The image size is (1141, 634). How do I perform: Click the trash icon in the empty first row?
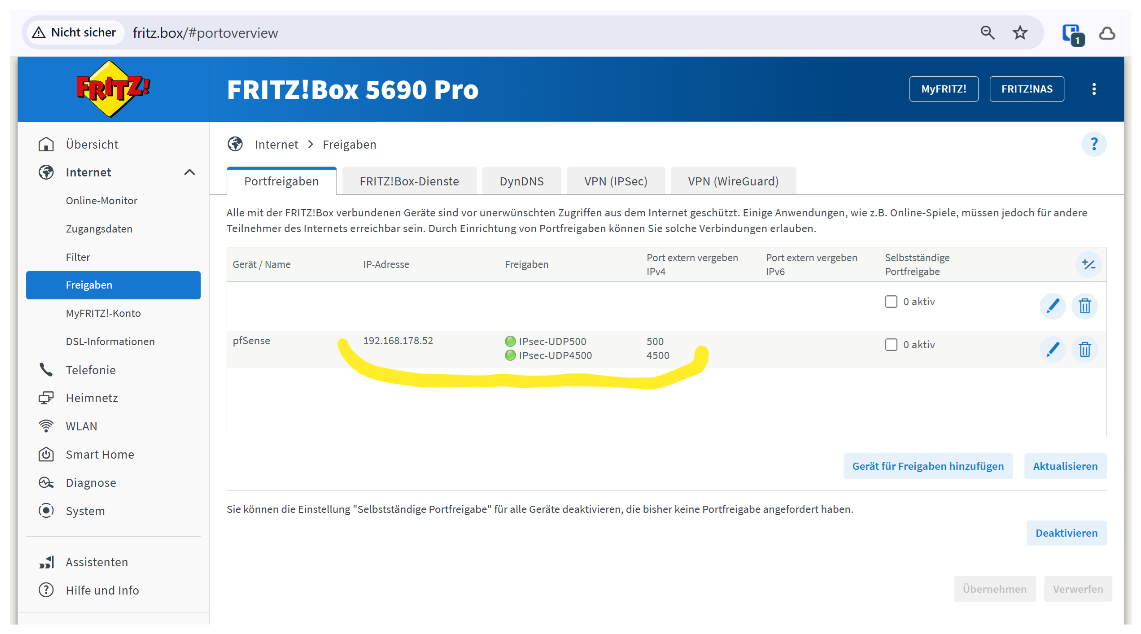[x=1084, y=306]
